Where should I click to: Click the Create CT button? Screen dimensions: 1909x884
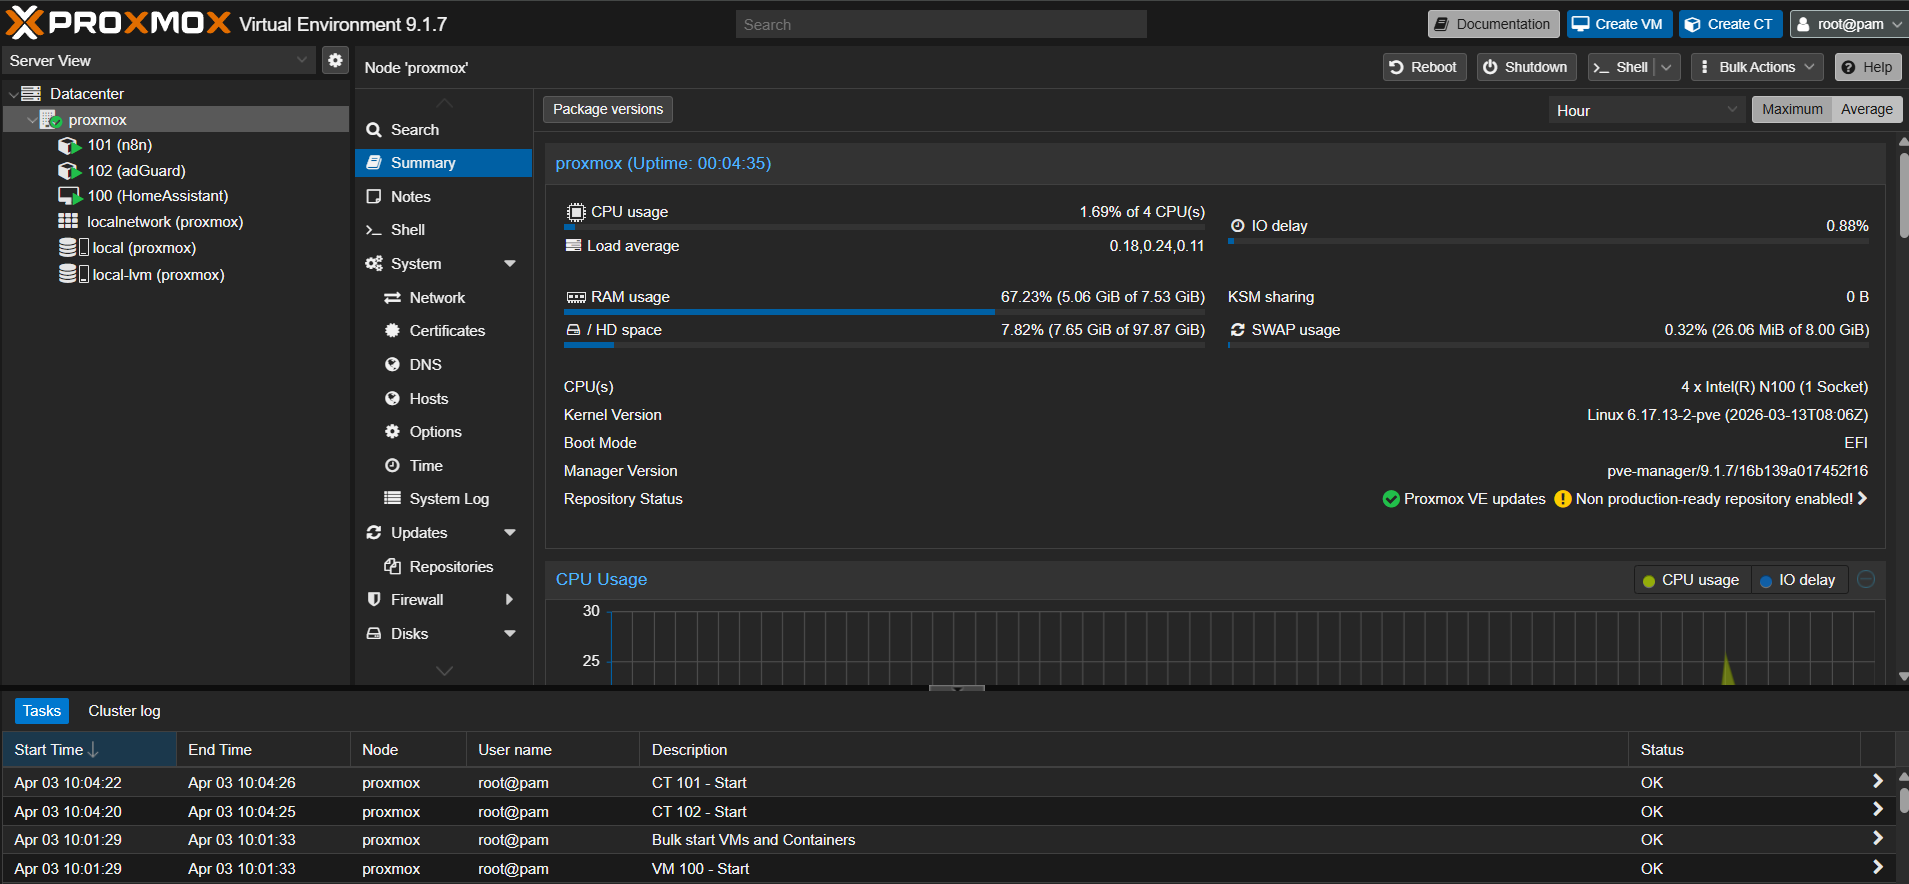point(1731,24)
